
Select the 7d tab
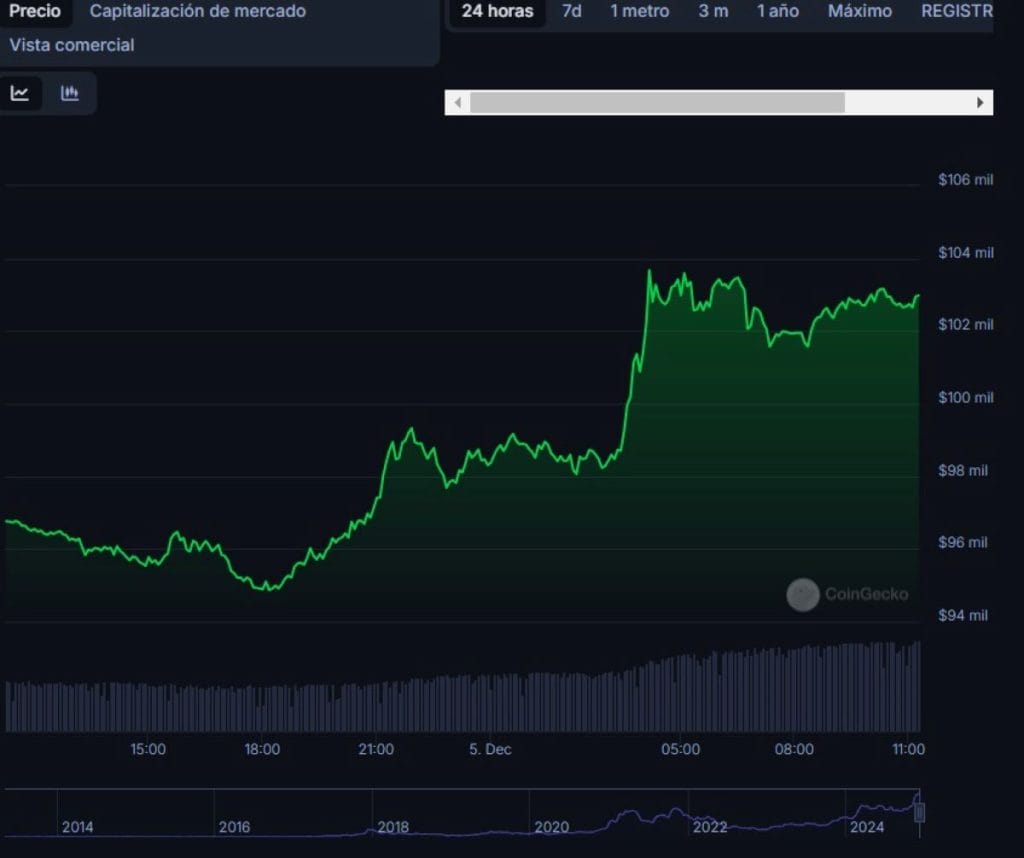click(571, 11)
